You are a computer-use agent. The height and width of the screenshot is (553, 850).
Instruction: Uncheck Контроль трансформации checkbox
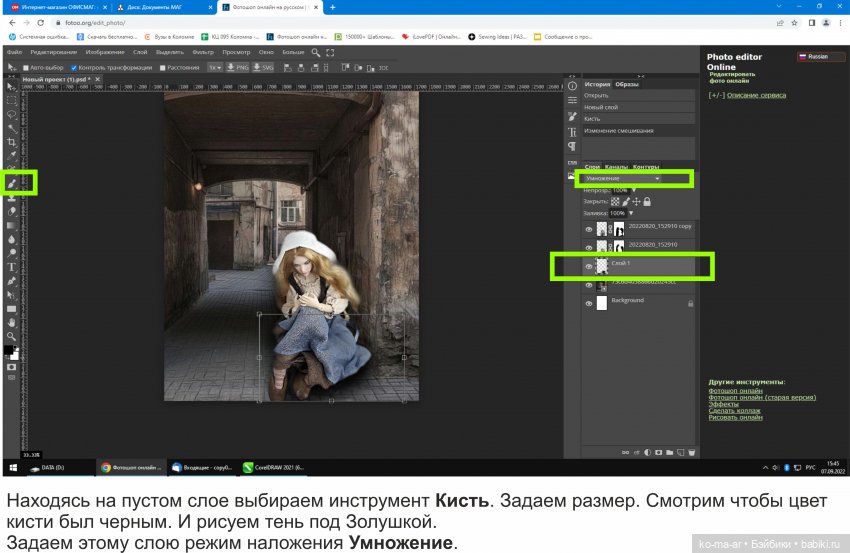[x=74, y=68]
